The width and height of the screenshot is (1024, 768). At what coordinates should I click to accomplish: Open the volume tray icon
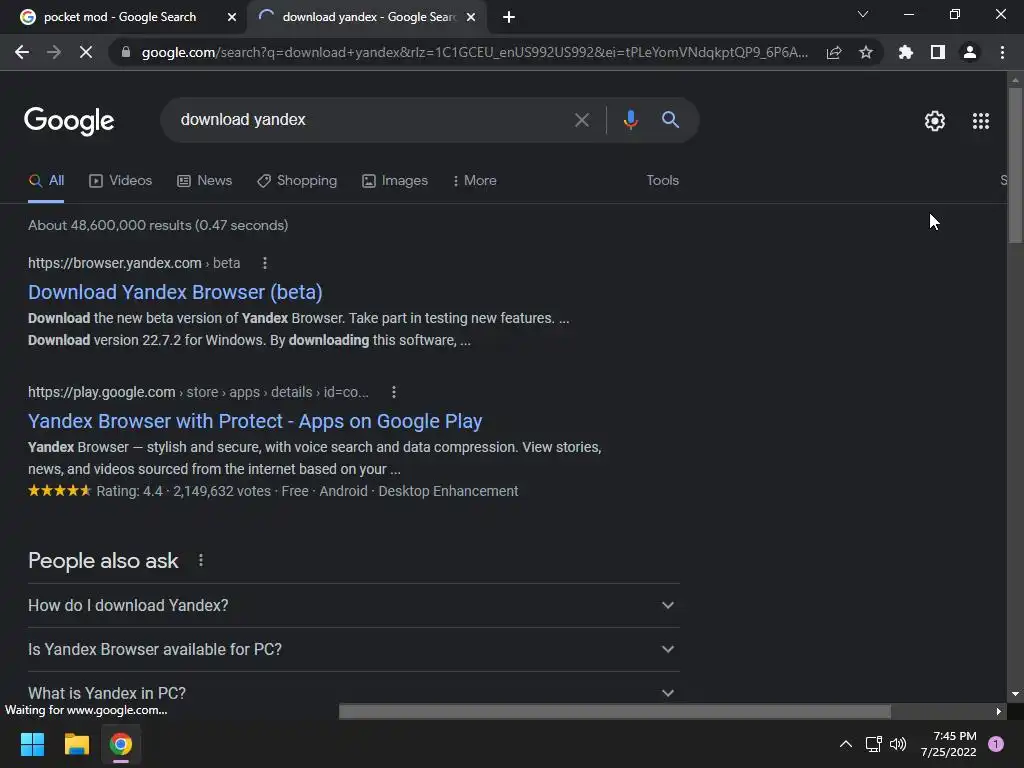point(898,744)
